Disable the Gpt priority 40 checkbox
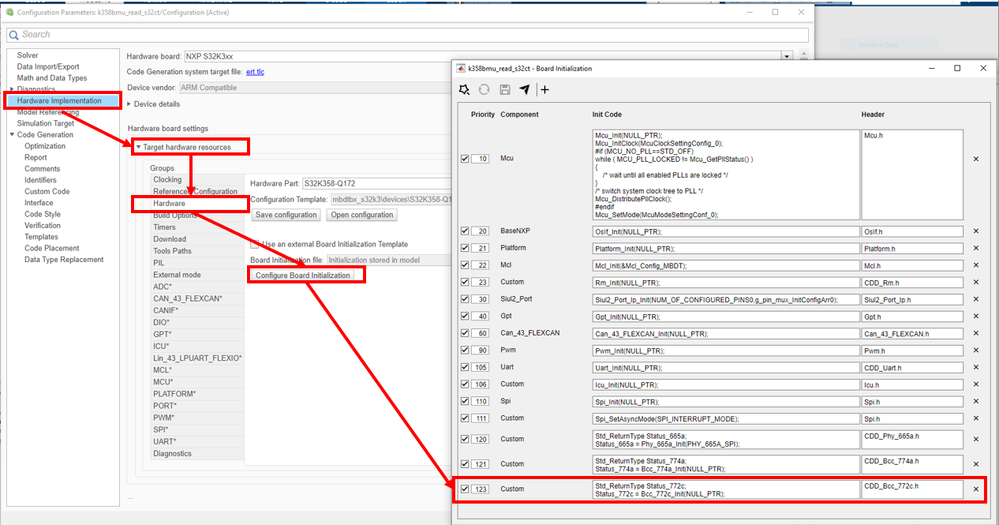The height and width of the screenshot is (525, 999). [464, 317]
